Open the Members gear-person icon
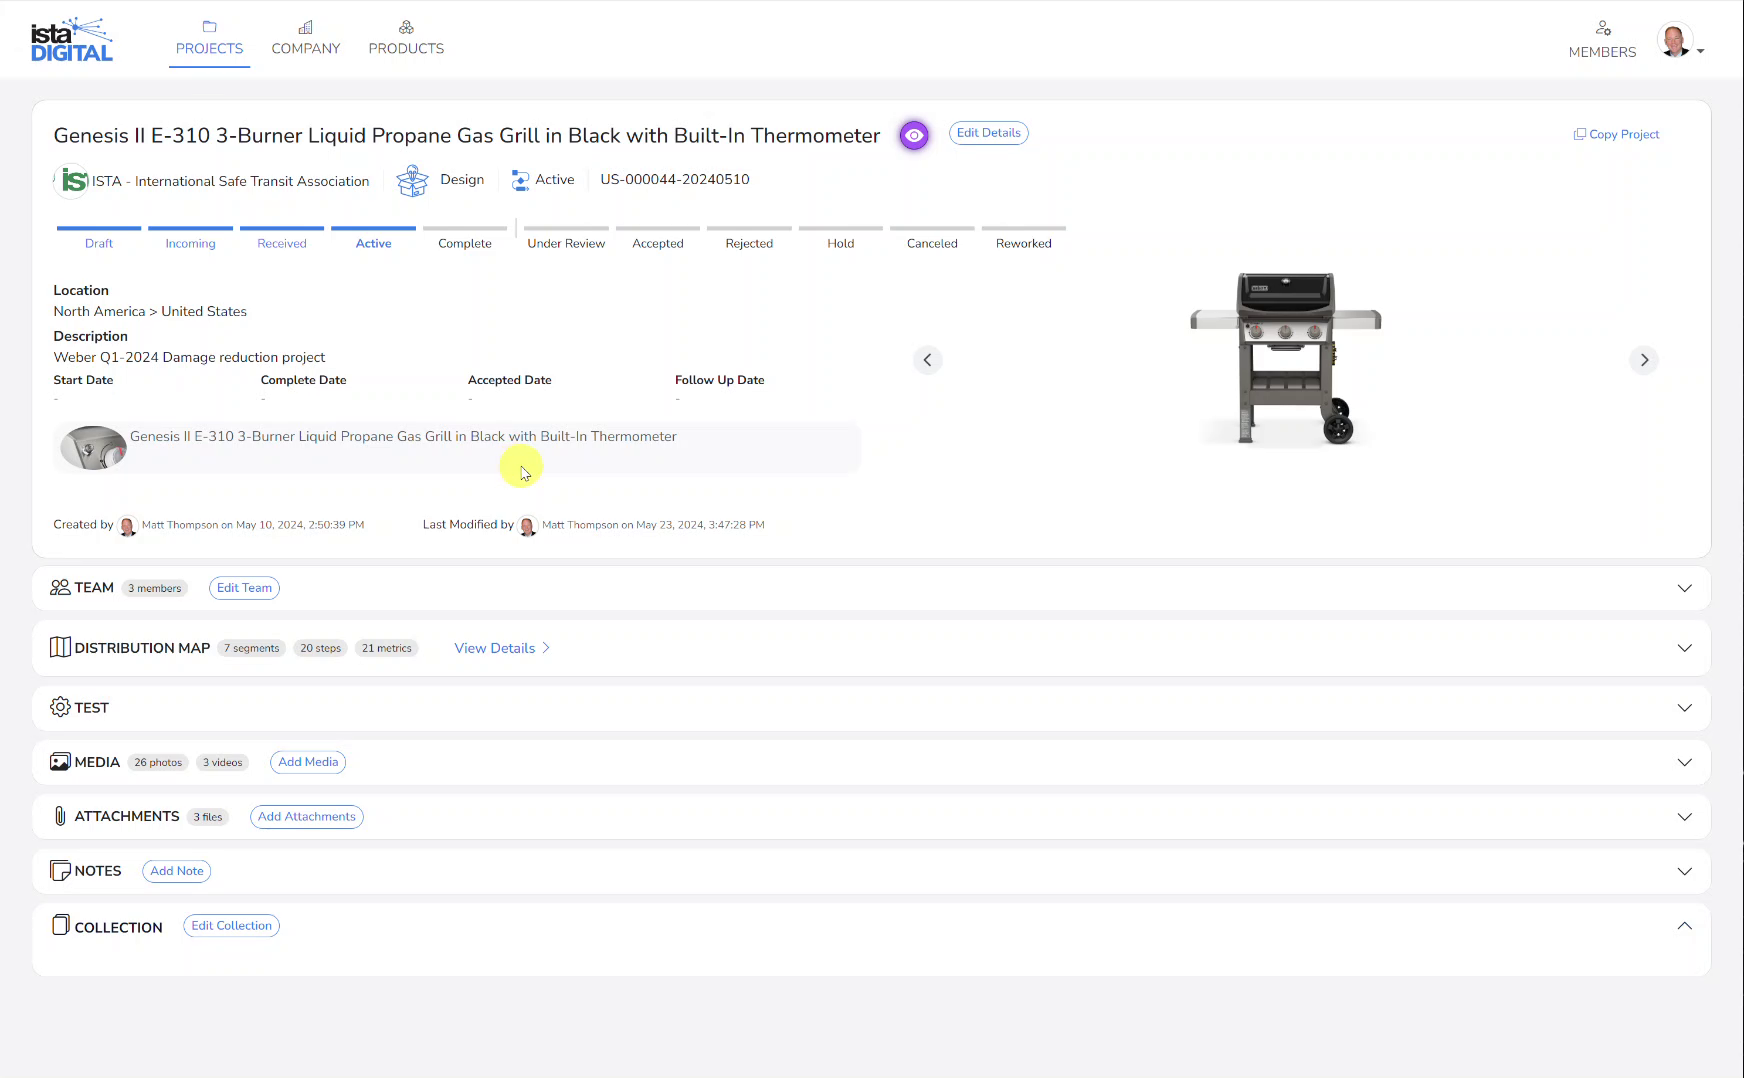 coord(1603,28)
